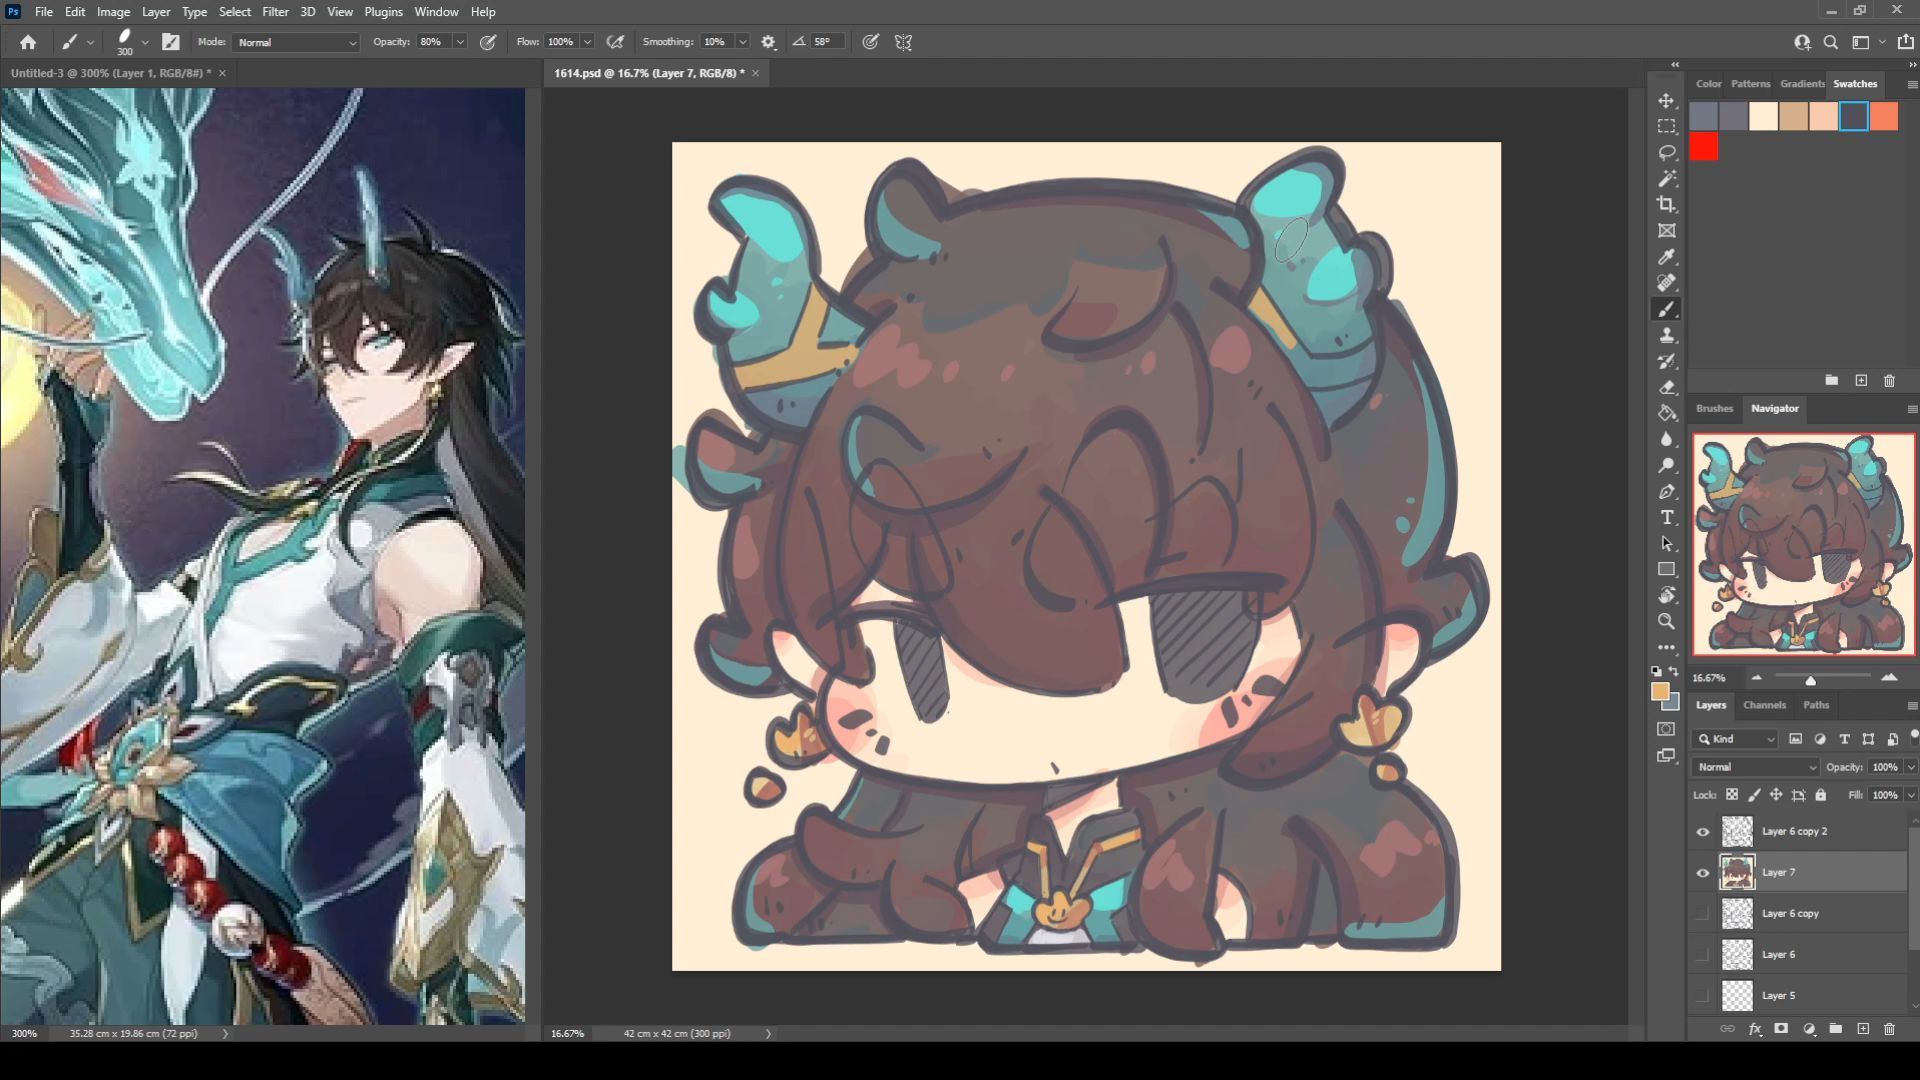This screenshot has height=1080, width=1920.
Task: Select the Move tool
Action: 1666,101
